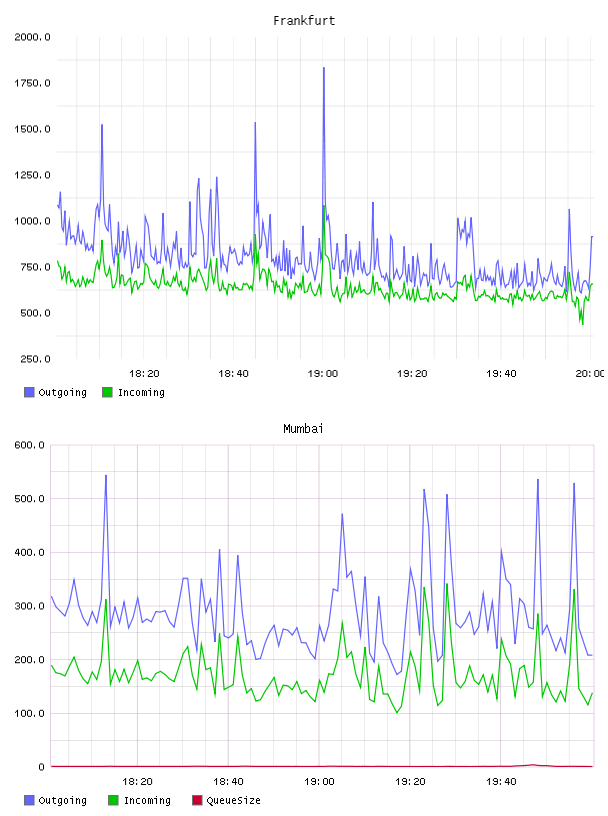Click the 18:40 time label on Frankfurt chart

[x=233, y=374]
